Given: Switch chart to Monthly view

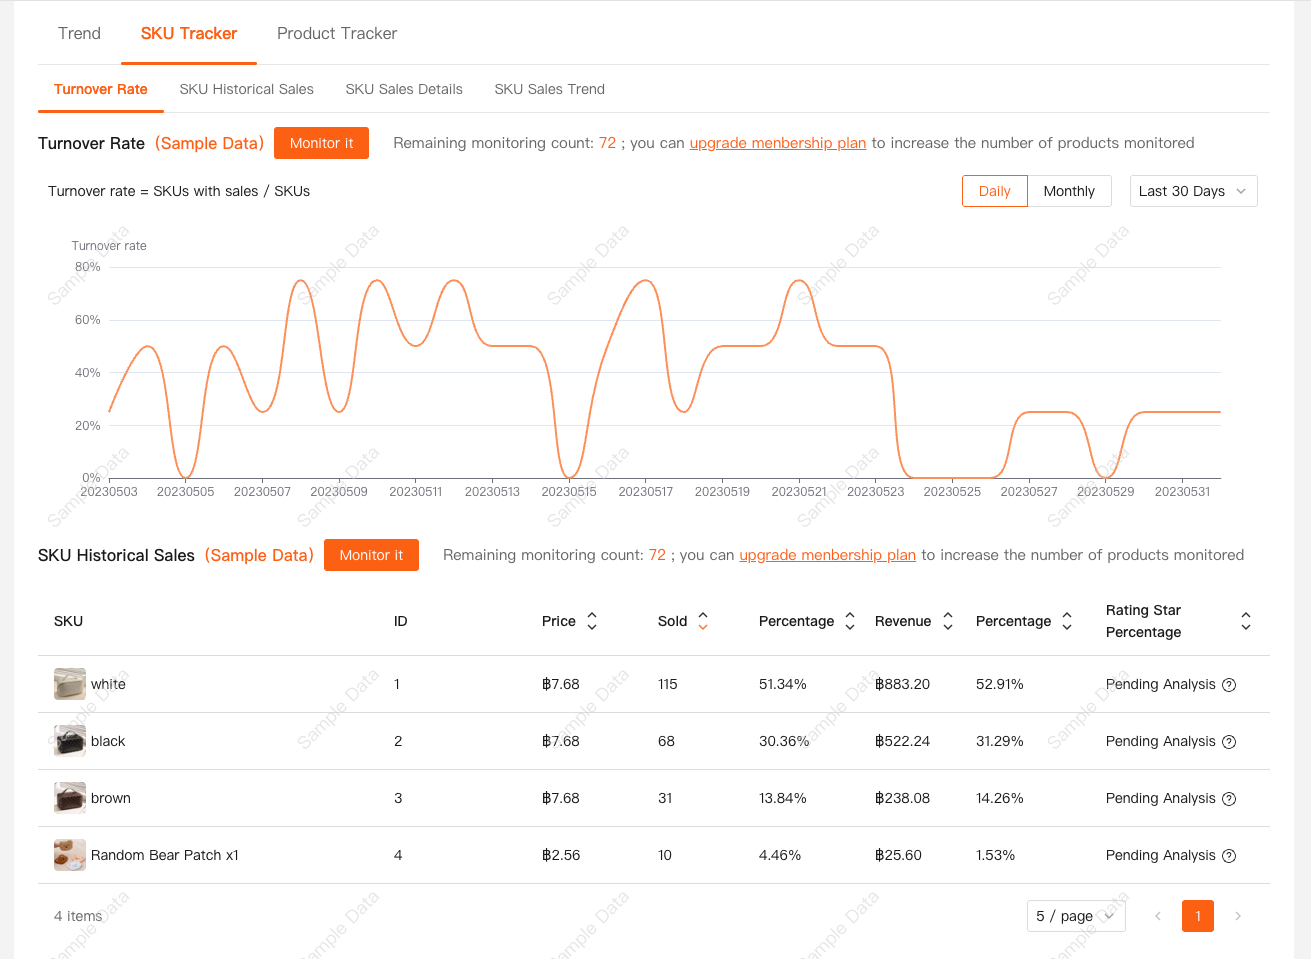Looking at the screenshot, I should point(1068,191).
